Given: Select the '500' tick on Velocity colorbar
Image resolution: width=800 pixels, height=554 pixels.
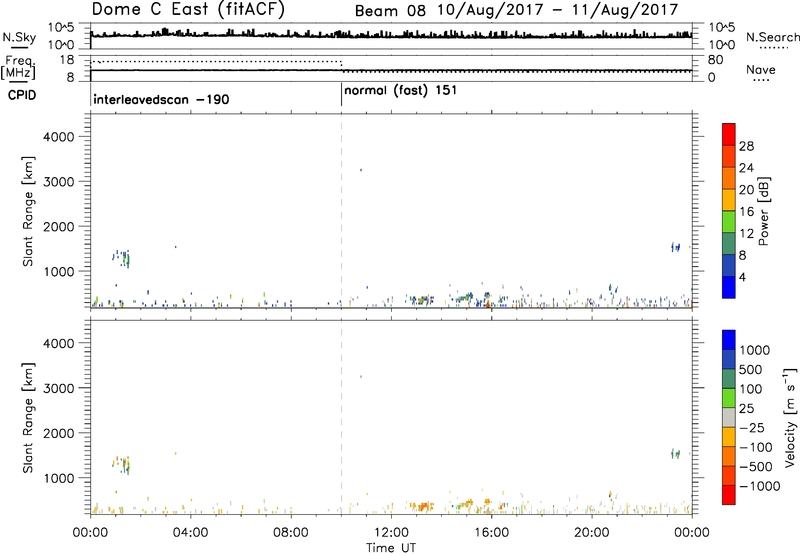Looking at the screenshot, I should pos(751,369).
